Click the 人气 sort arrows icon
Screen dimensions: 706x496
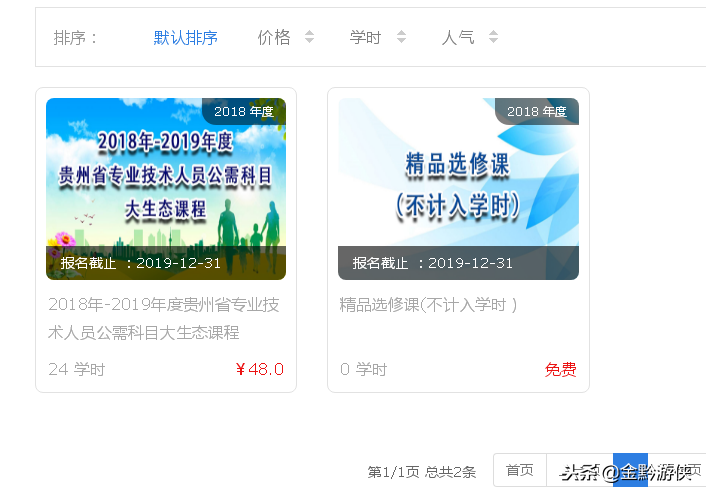(493, 36)
